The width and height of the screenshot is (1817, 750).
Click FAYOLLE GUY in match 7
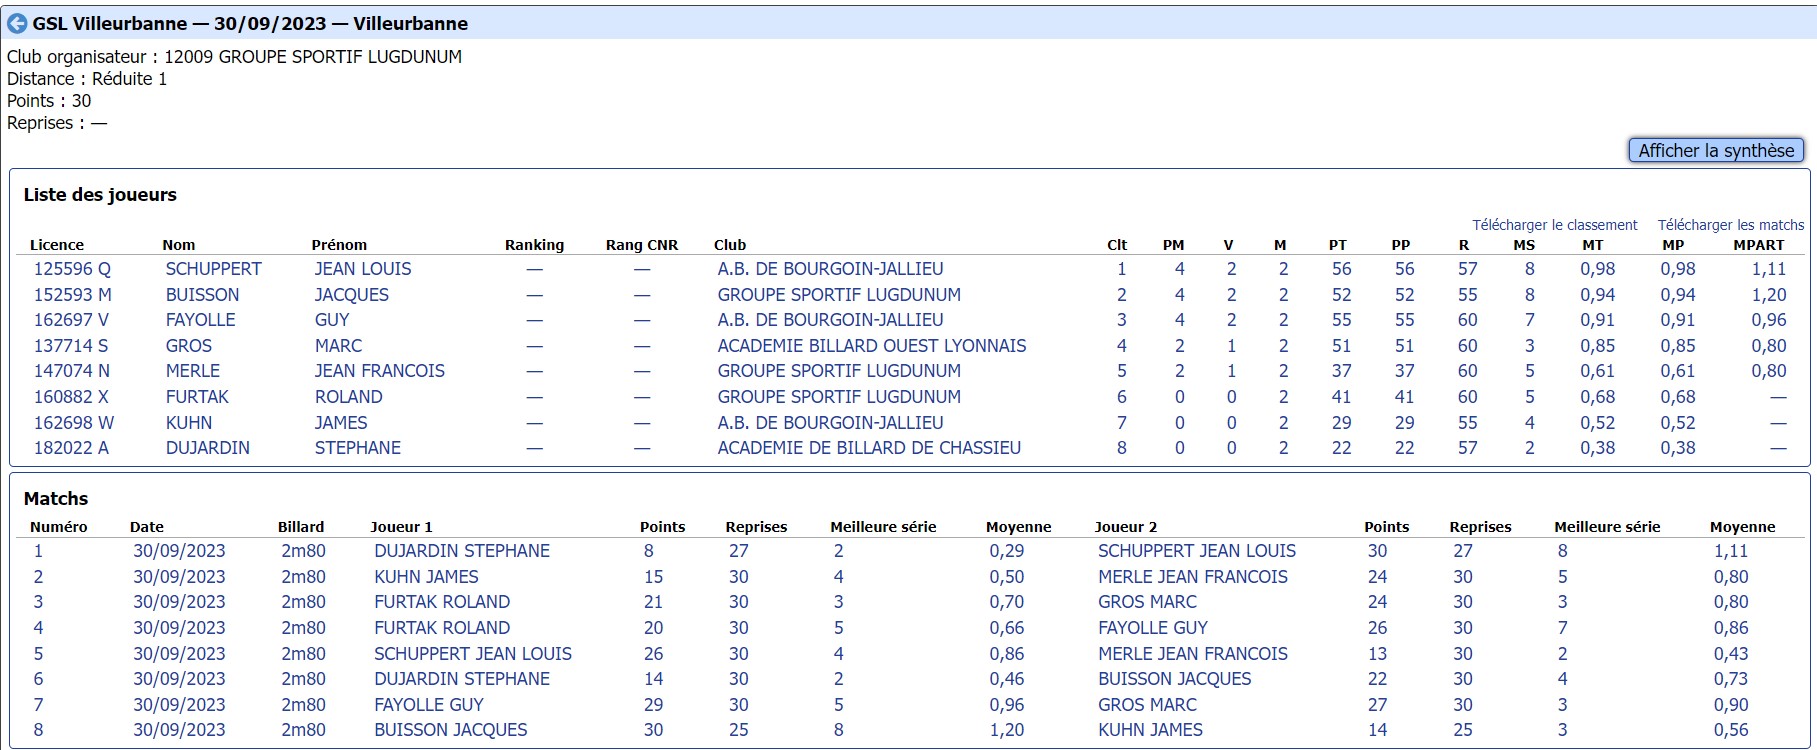tap(429, 705)
